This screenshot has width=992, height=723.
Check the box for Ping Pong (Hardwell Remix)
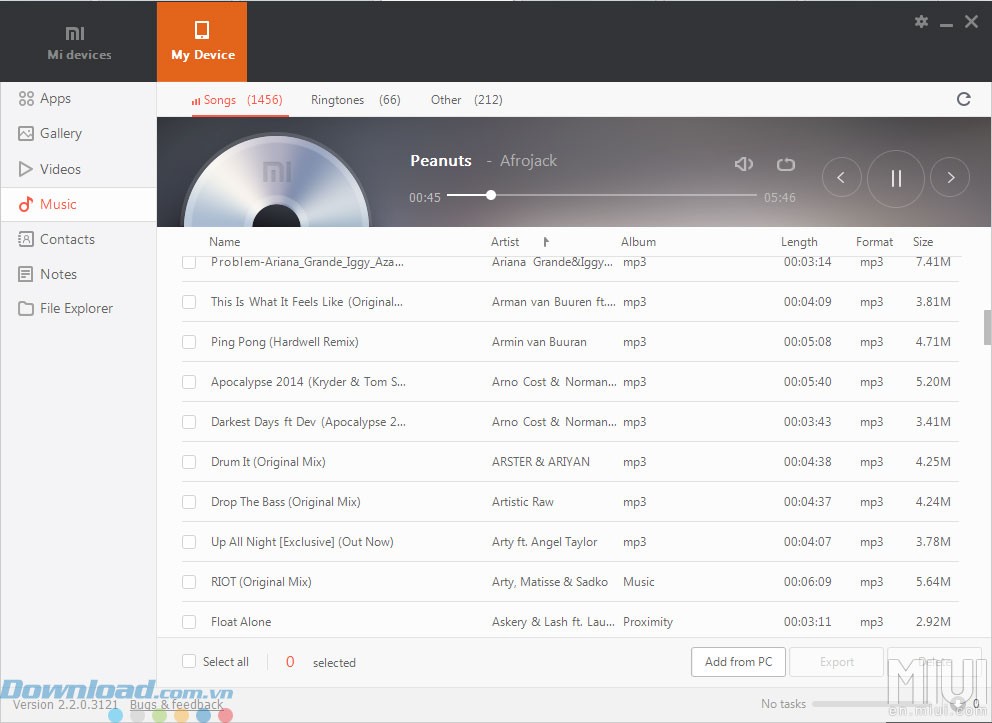click(189, 342)
